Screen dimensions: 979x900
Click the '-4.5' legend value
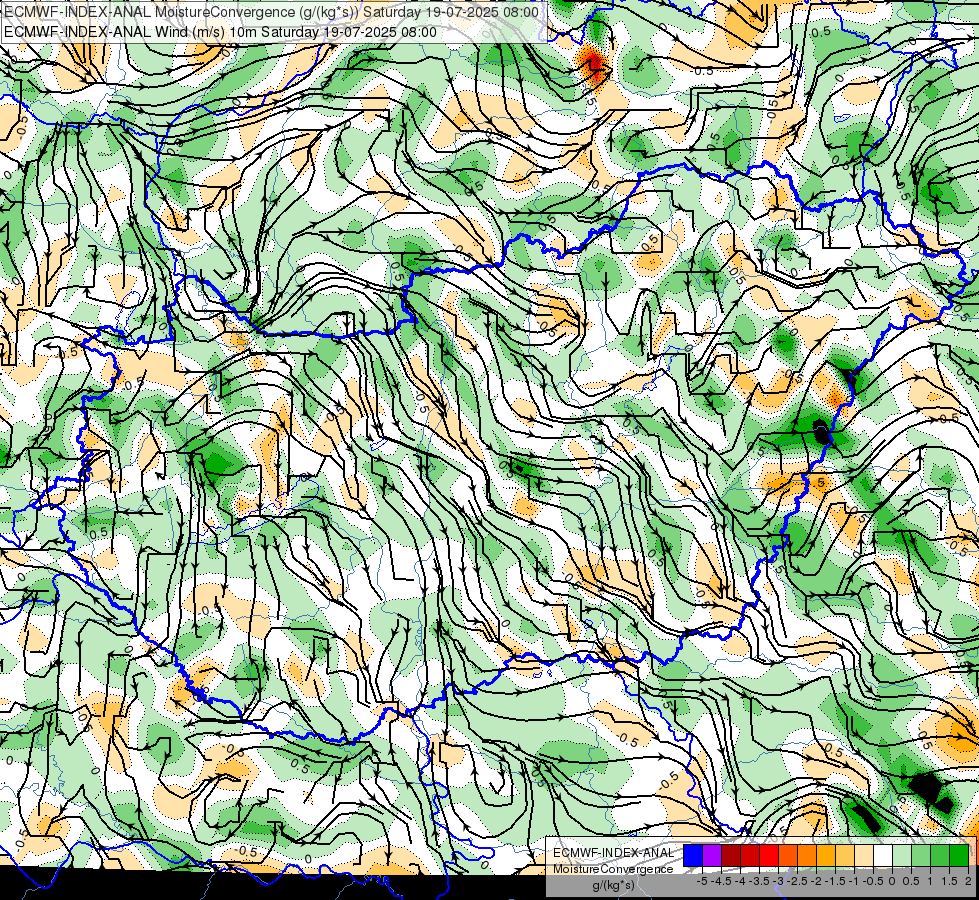click(722, 881)
